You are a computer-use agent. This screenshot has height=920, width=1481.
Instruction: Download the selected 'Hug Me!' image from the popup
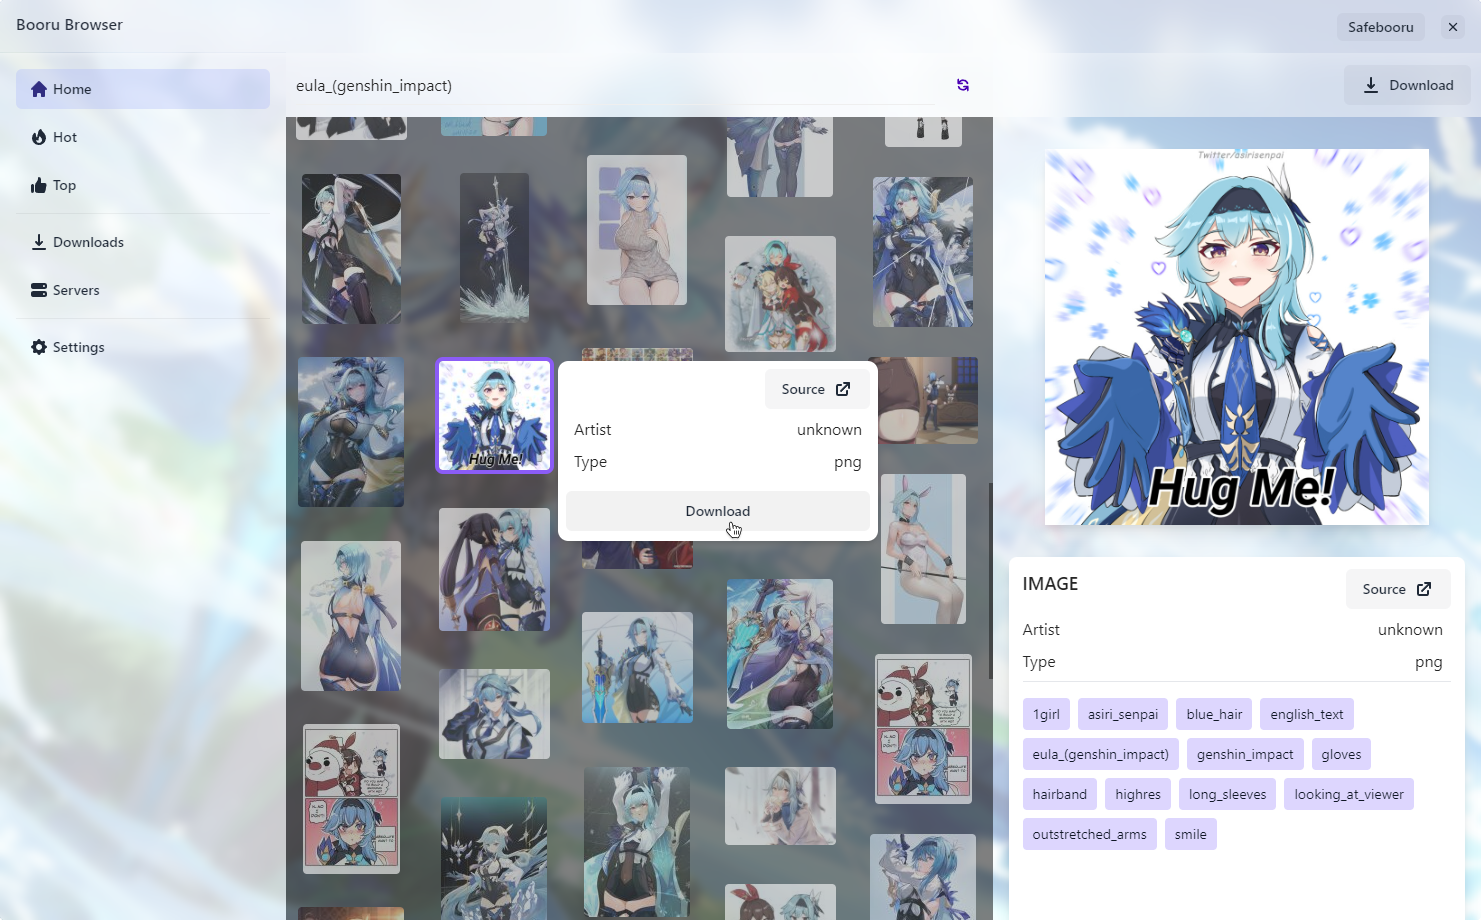[x=717, y=511]
